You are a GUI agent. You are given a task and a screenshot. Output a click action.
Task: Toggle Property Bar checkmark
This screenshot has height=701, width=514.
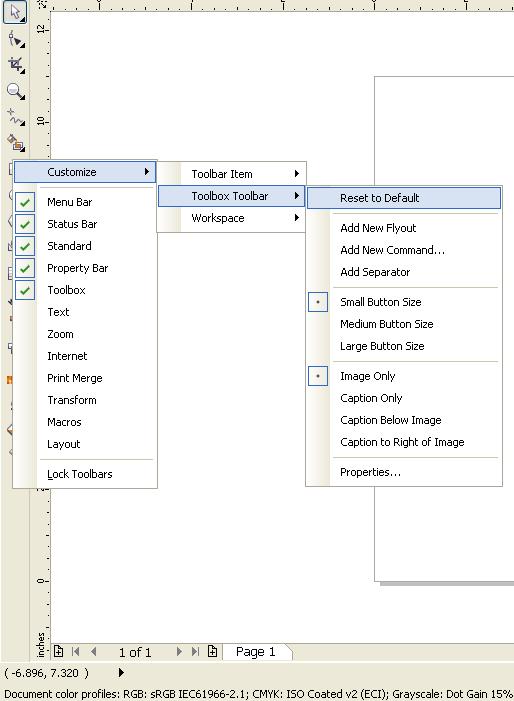point(25,268)
